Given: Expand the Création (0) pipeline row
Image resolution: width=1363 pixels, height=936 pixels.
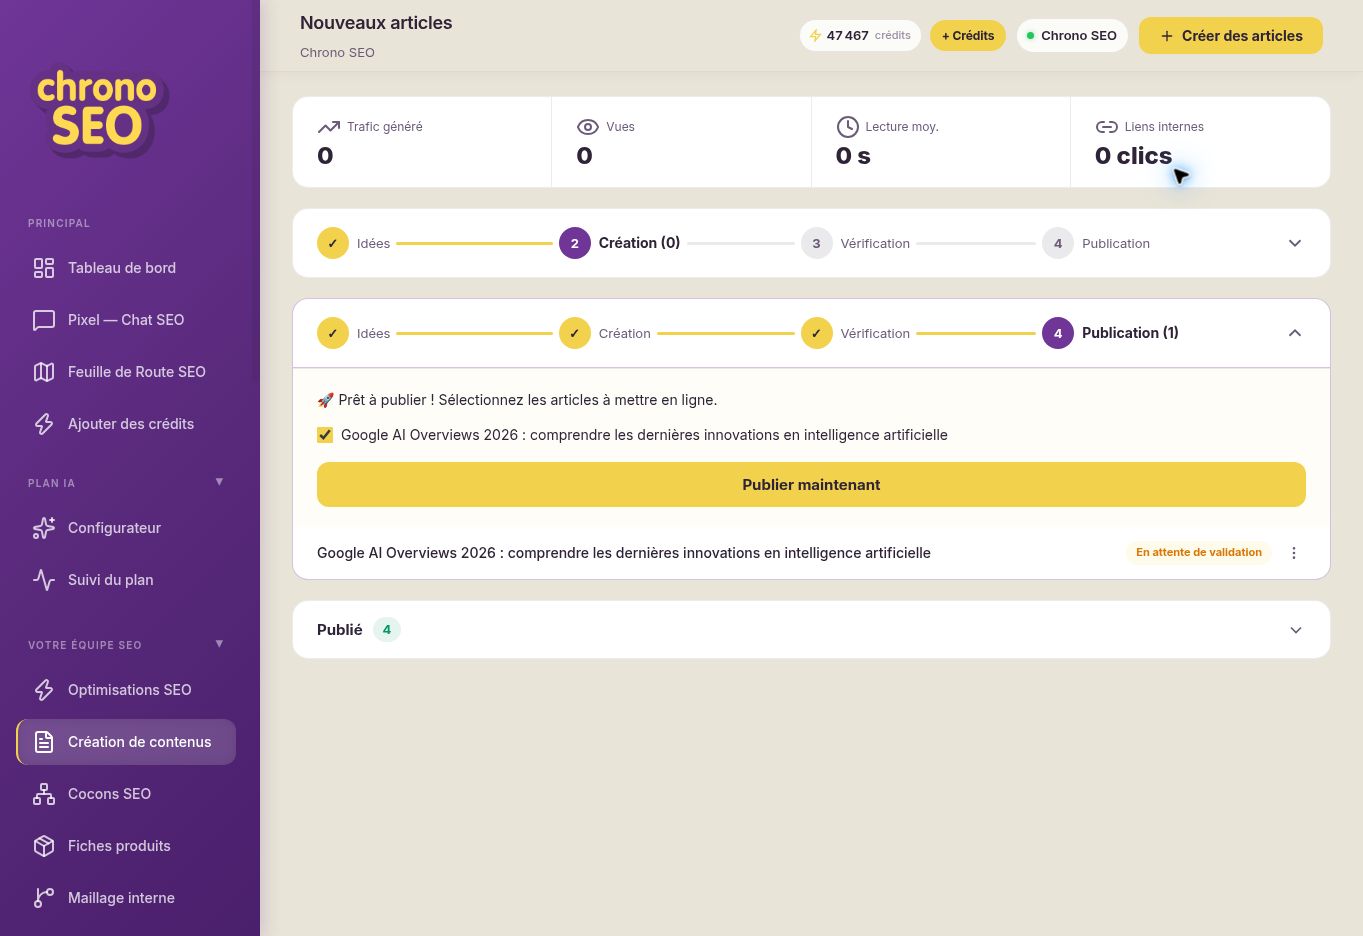Looking at the screenshot, I should coord(1295,243).
